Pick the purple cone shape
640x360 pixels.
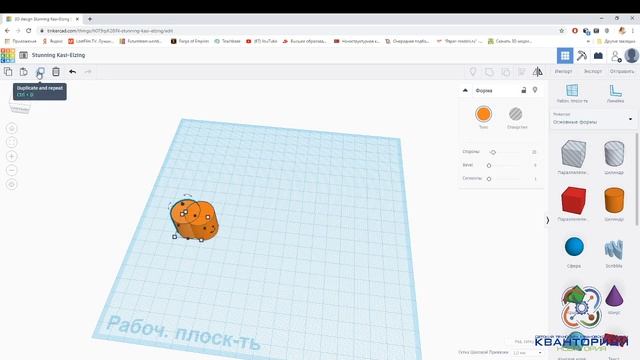tap(614, 296)
